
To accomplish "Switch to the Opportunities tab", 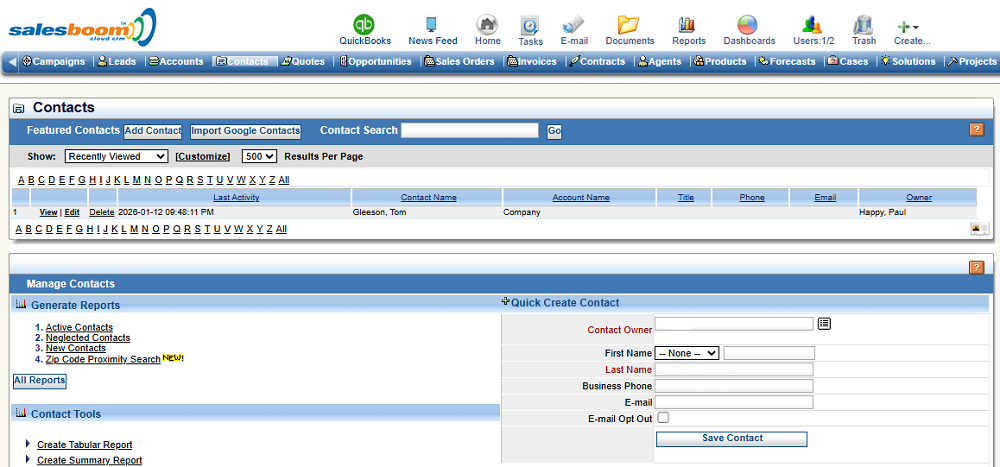I will (376, 62).
